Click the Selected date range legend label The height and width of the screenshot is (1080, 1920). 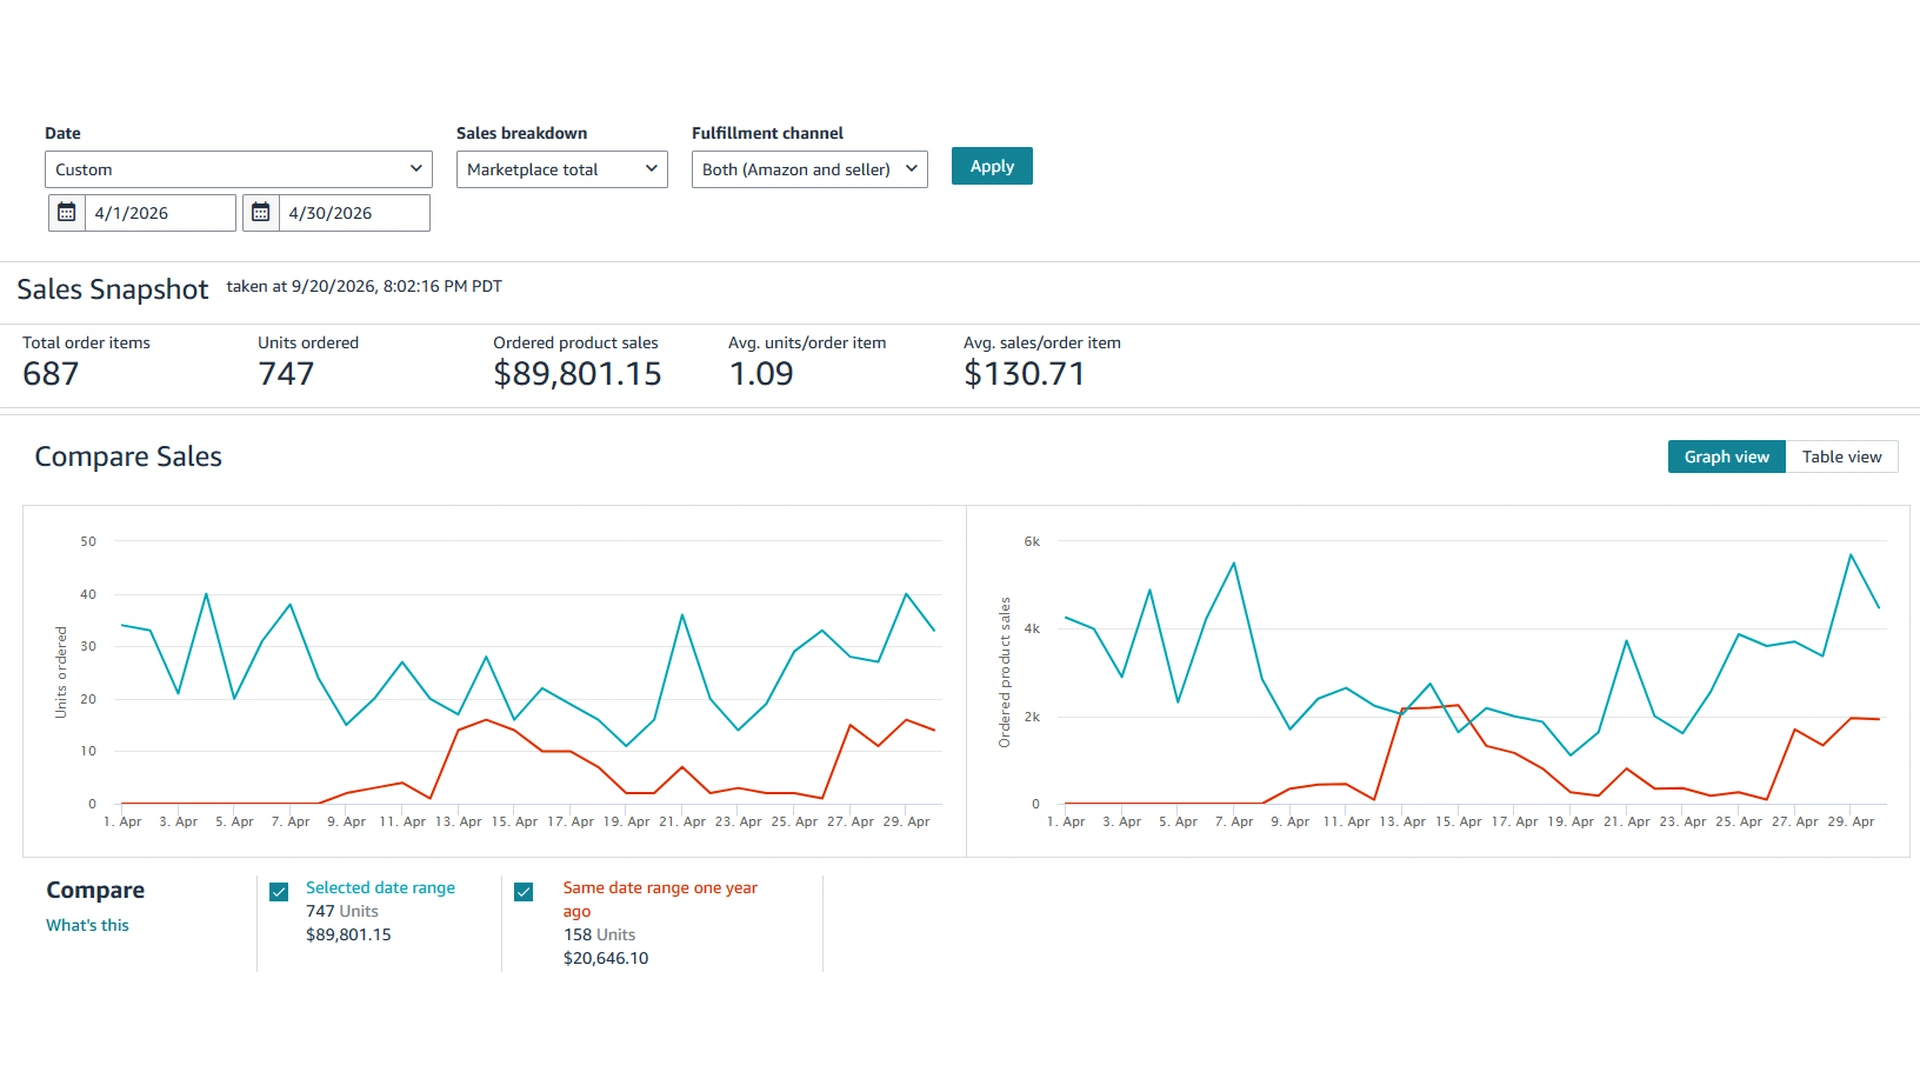point(380,888)
